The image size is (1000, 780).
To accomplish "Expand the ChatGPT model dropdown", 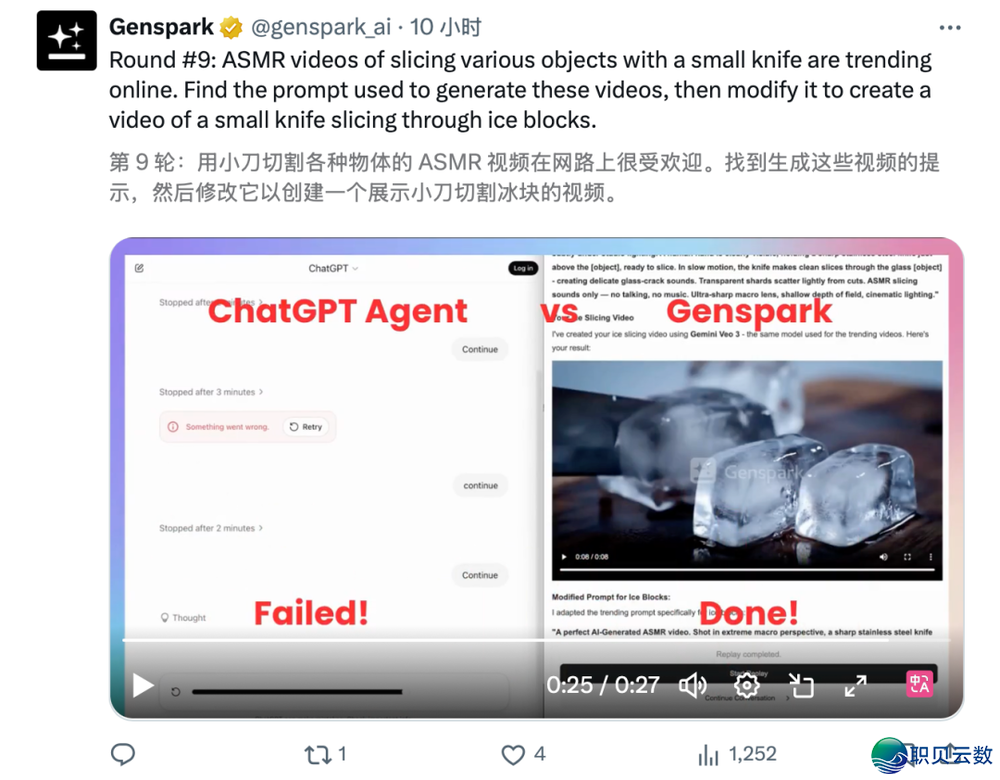I will pyautogui.click(x=333, y=269).
